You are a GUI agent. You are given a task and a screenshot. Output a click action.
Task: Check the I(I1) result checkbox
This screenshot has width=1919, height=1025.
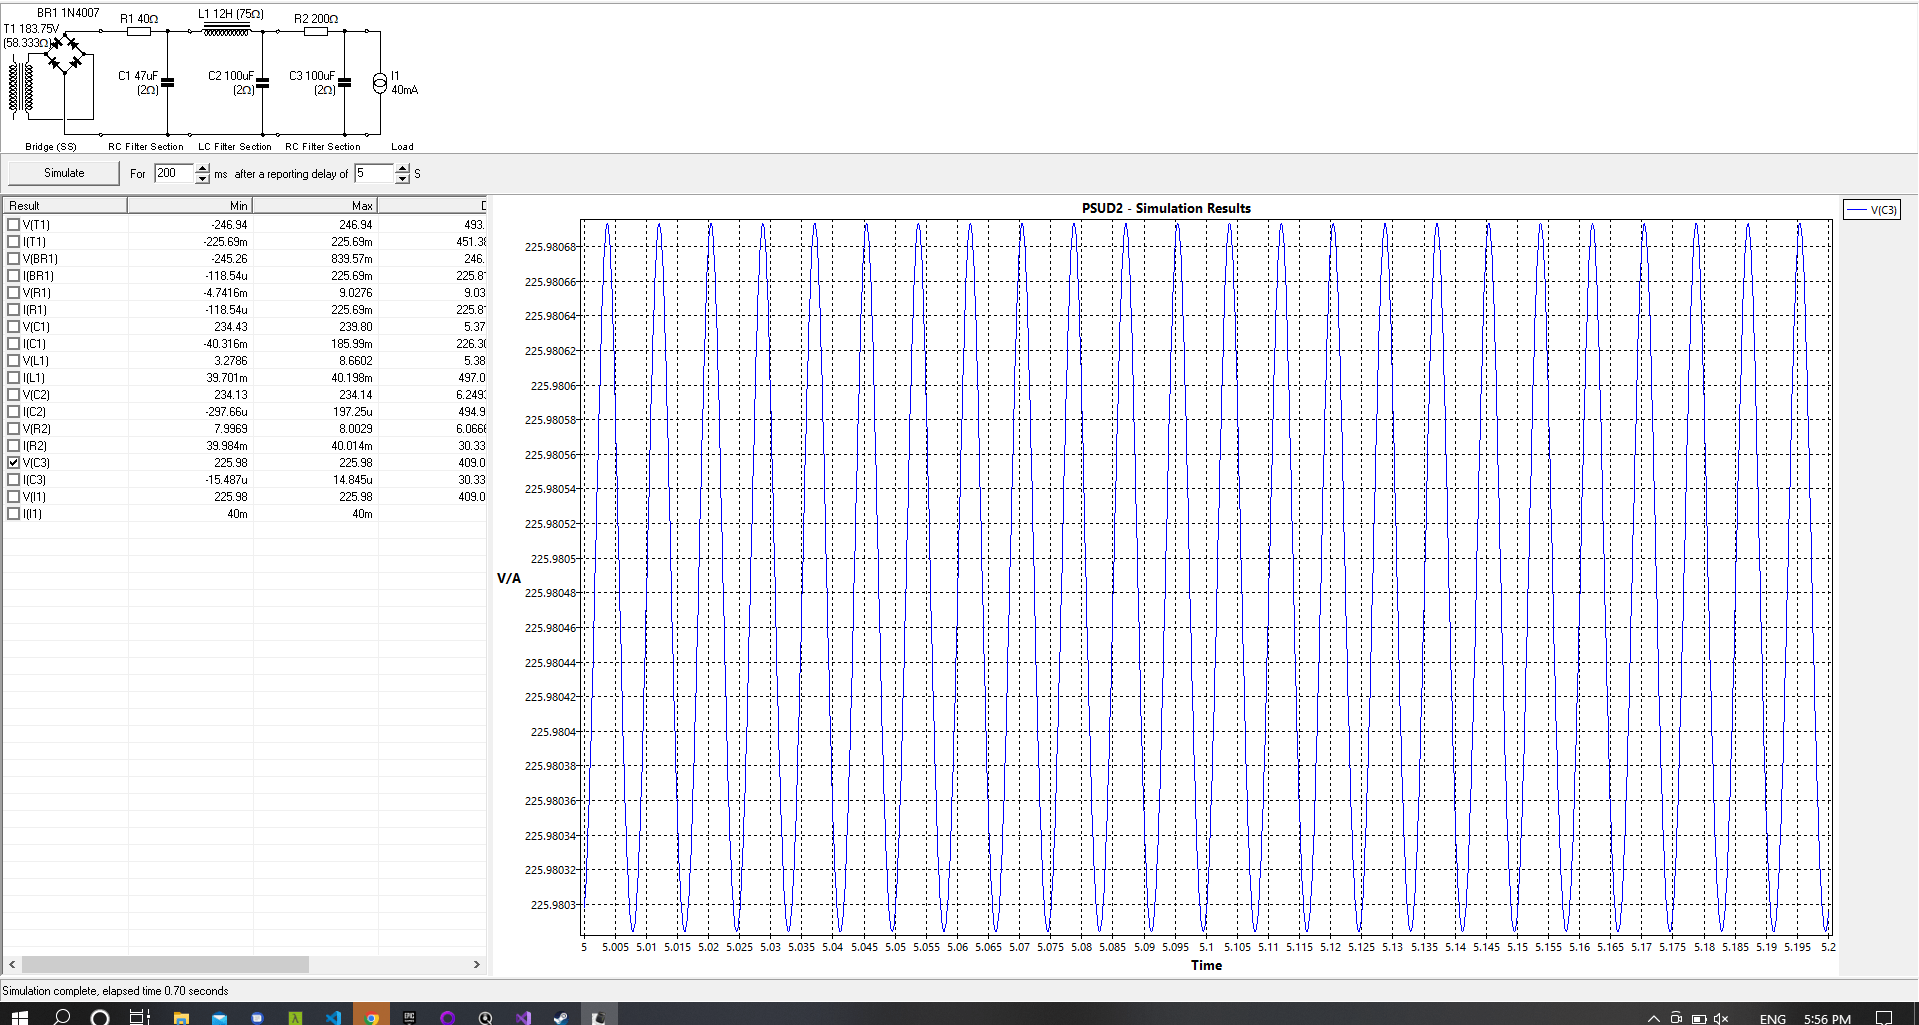14,514
